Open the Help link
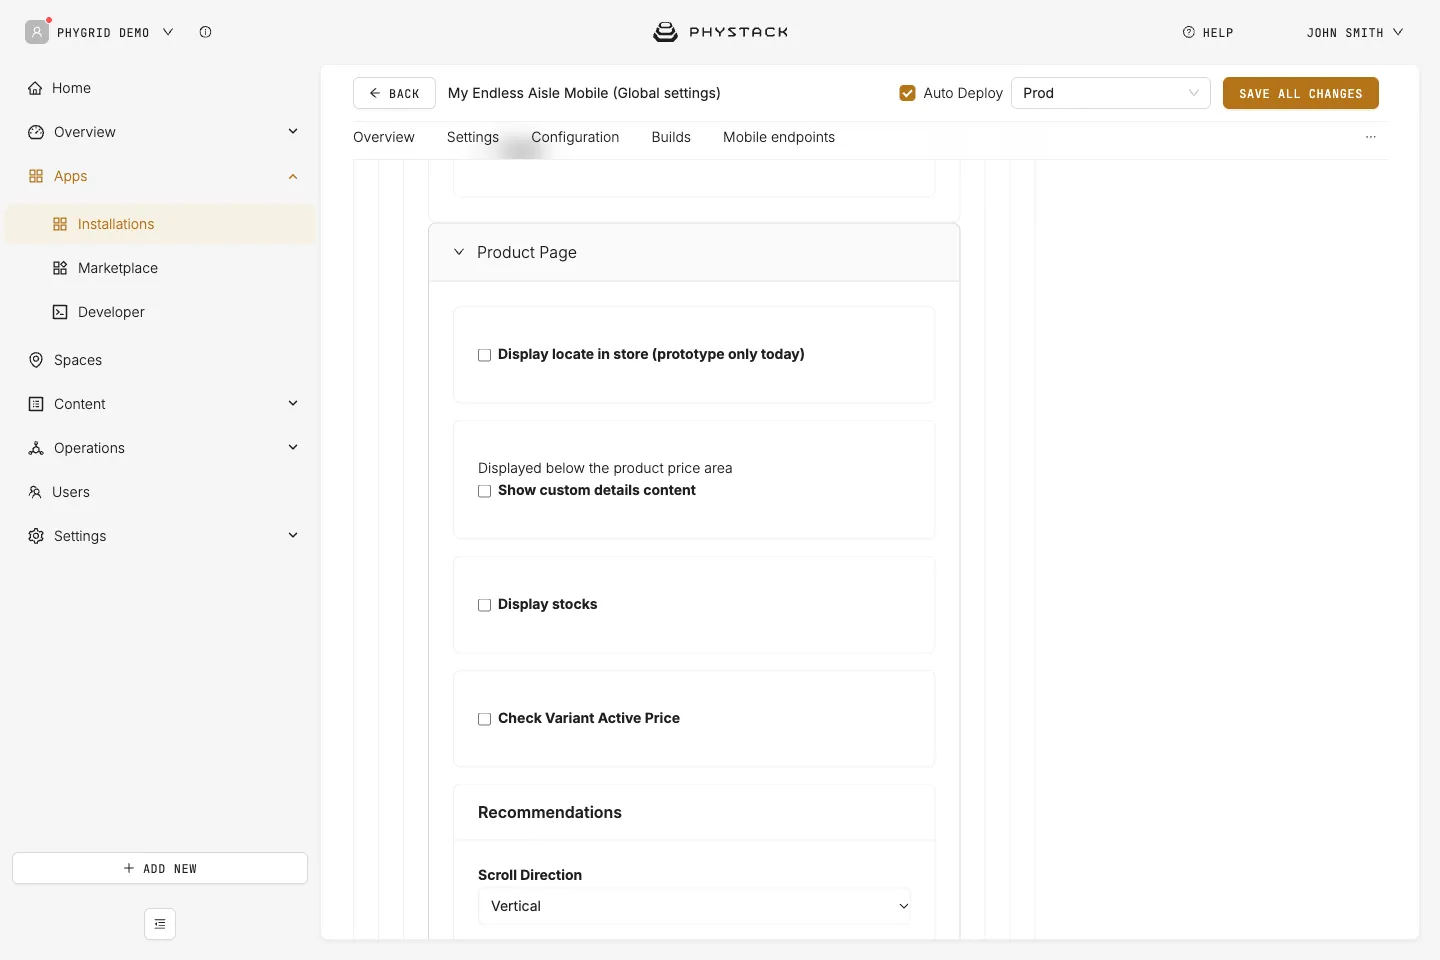This screenshot has height=960, width=1440. tap(1208, 32)
